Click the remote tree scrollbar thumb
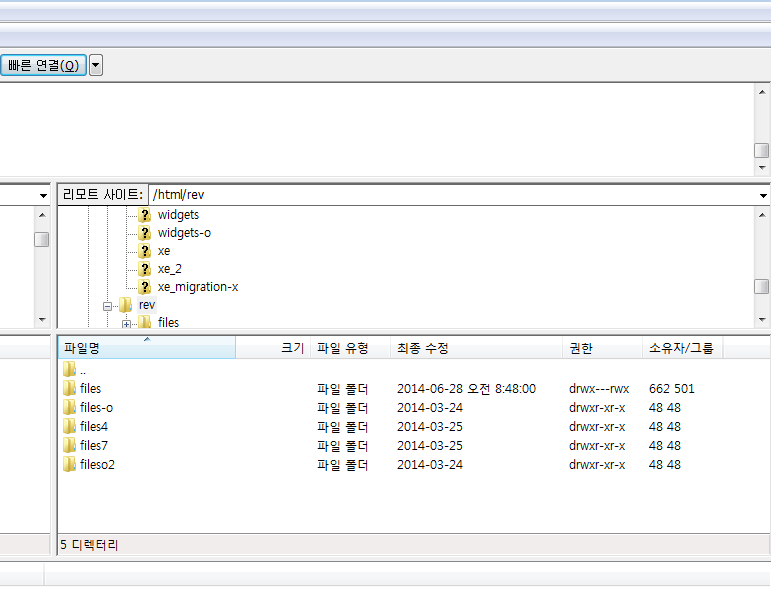Image resolution: width=771 pixels, height=613 pixels. click(762, 287)
